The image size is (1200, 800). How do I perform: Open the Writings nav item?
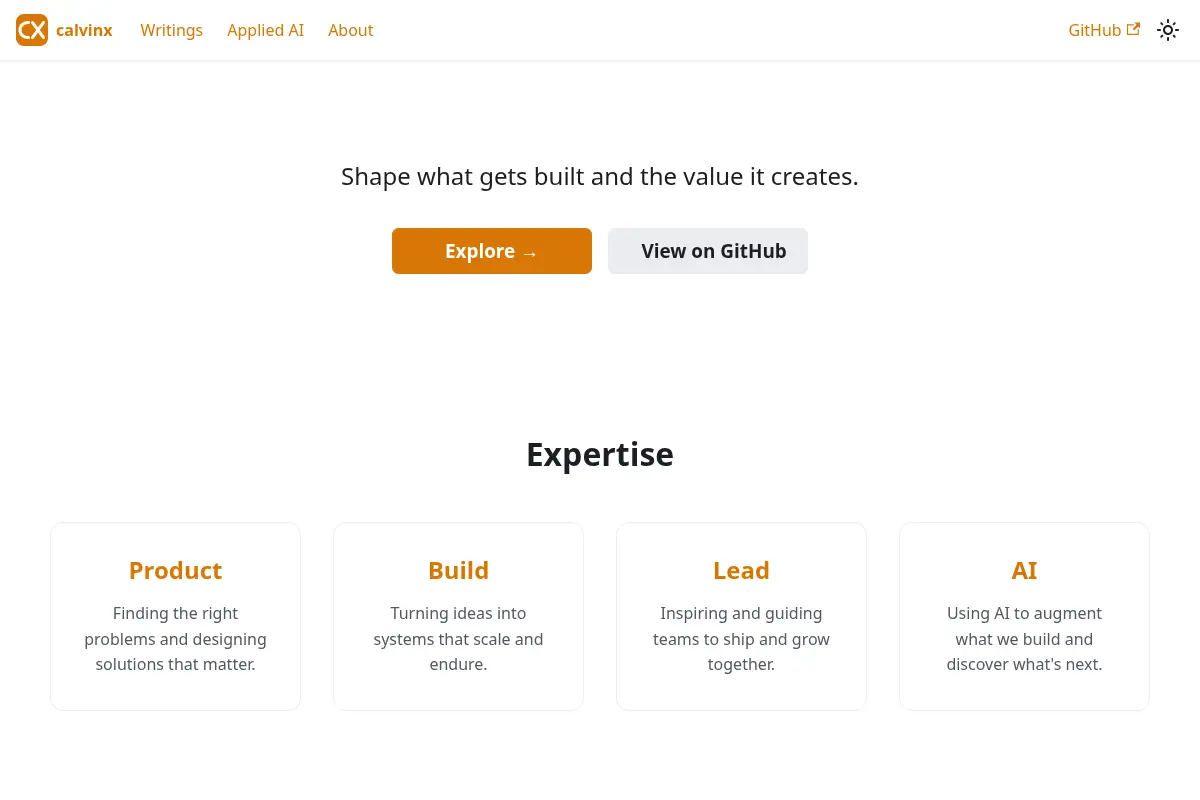(171, 30)
